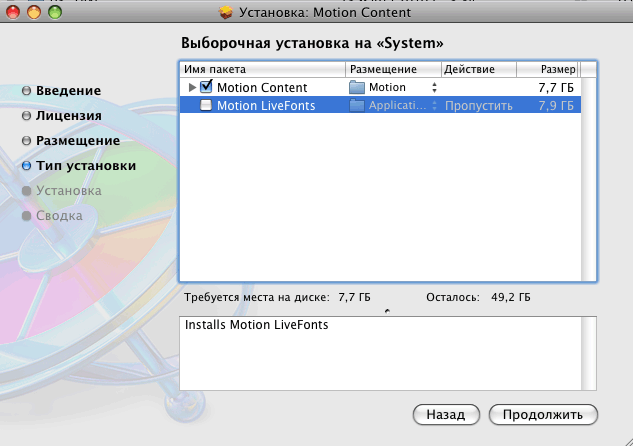Click the Motion folder icon
Screen dimensions: 633x446
[356, 87]
